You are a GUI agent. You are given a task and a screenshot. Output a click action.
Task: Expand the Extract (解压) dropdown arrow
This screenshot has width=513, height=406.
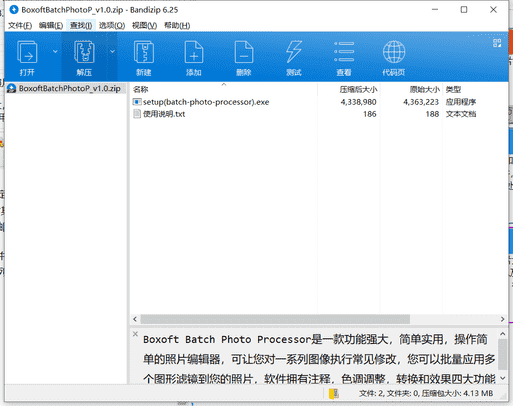112,51
